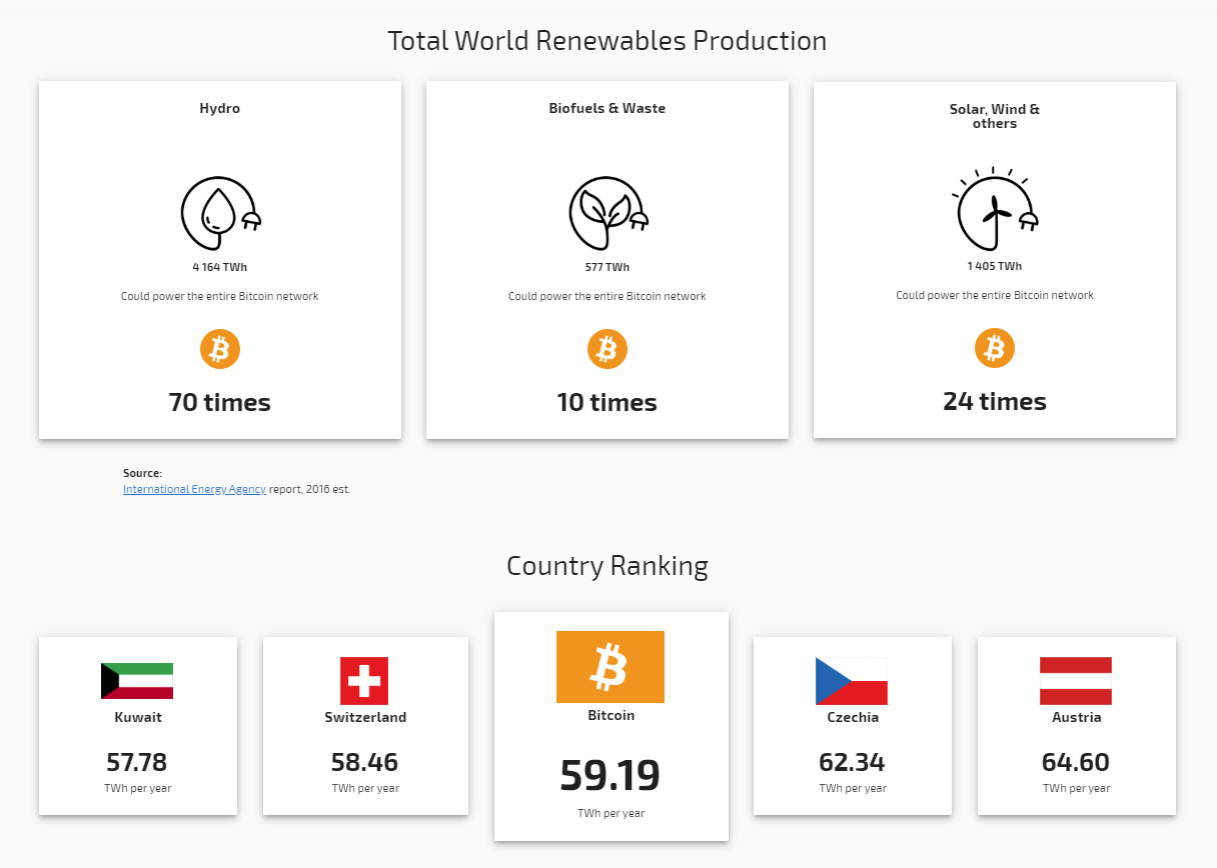Click the "1 405 TWh" value
The height and width of the screenshot is (868, 1217).
coord(995,266)
